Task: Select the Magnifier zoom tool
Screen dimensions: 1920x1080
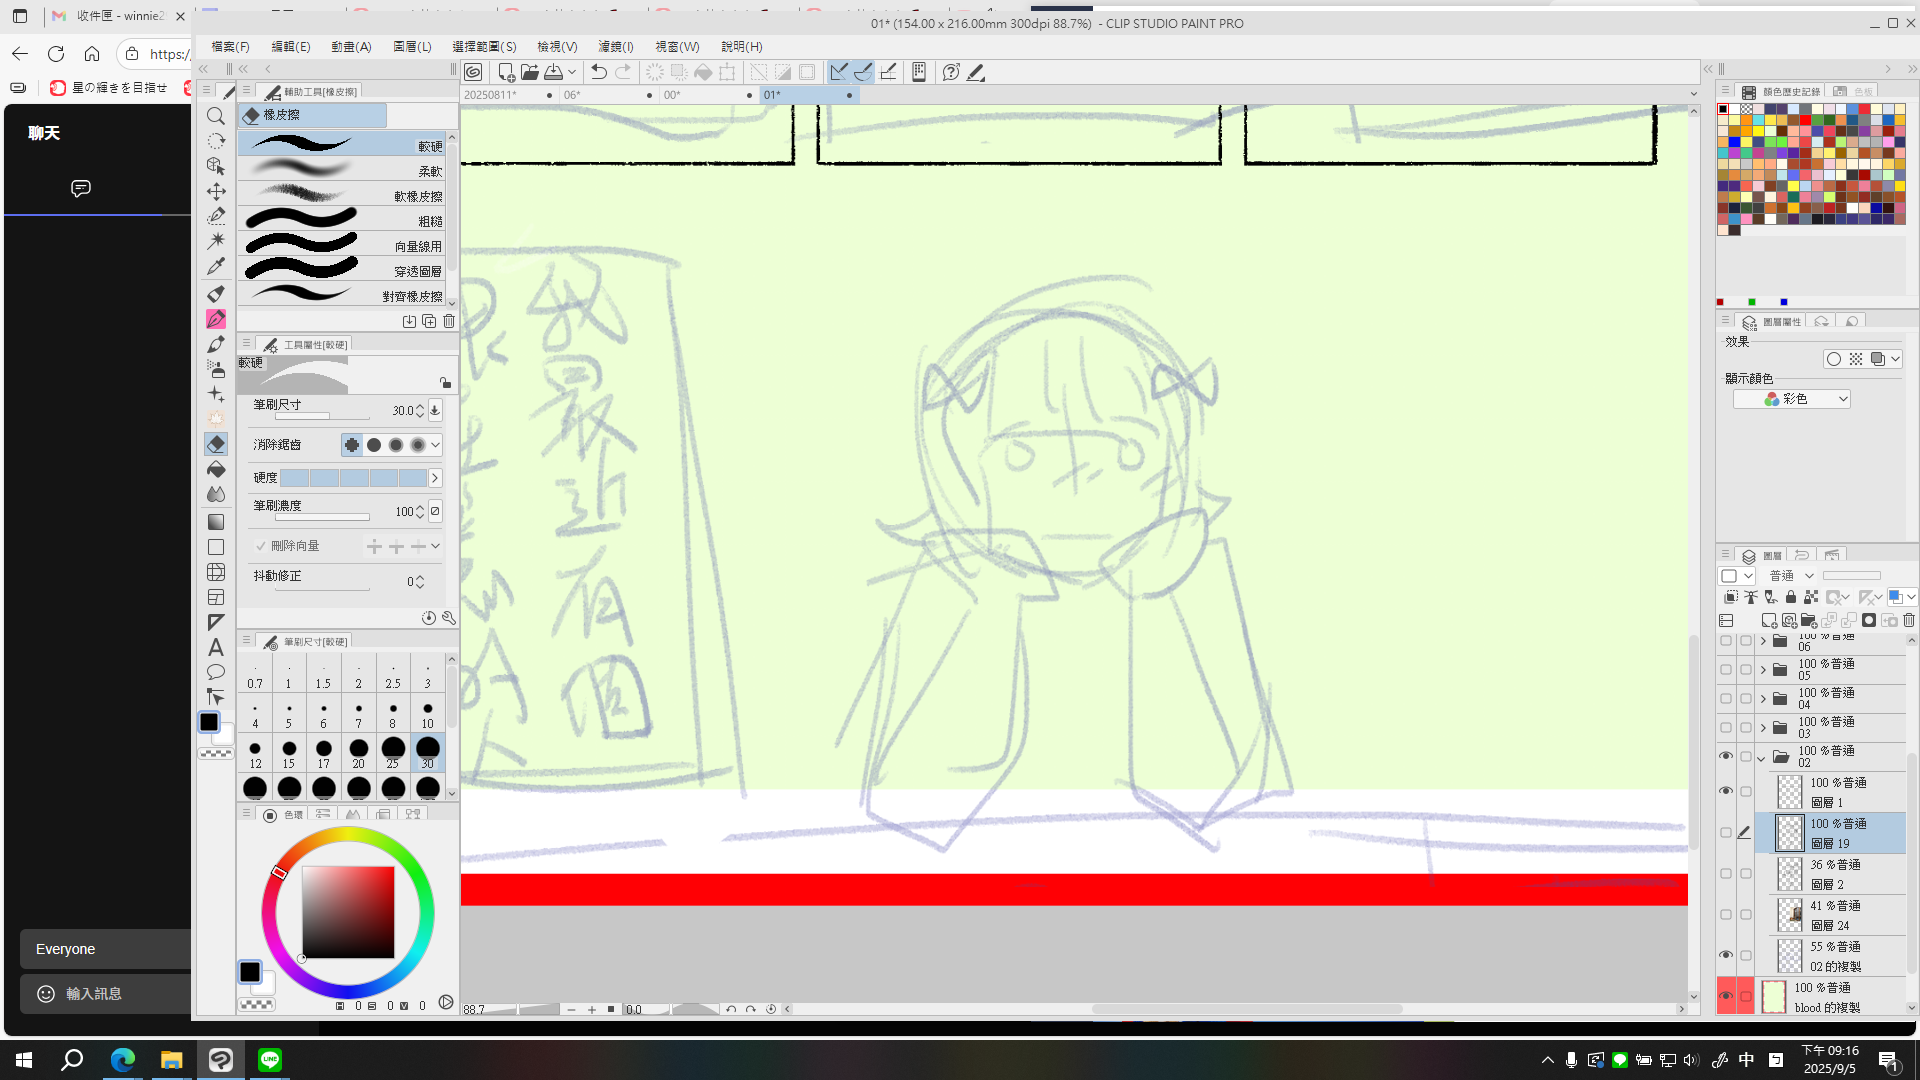Action: (x=216, y=116)
